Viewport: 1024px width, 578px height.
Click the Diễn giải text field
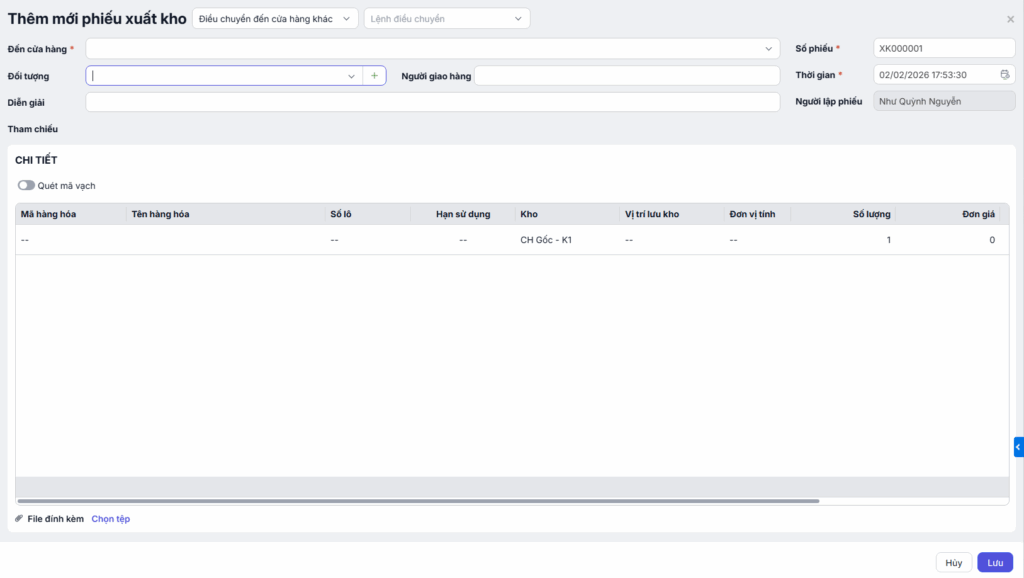point(432,102)
